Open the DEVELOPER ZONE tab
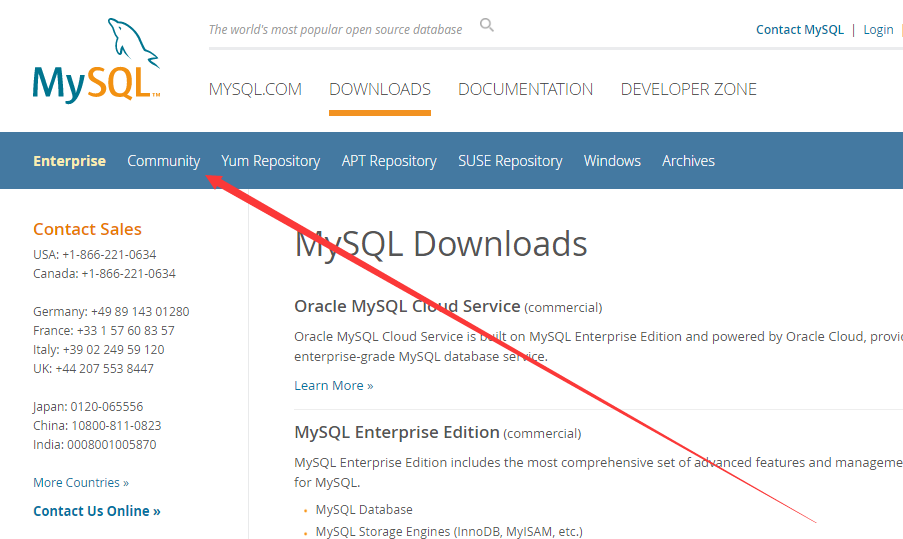Image resolution: width=903 pixels, height=539 pixels. (688, 89)
